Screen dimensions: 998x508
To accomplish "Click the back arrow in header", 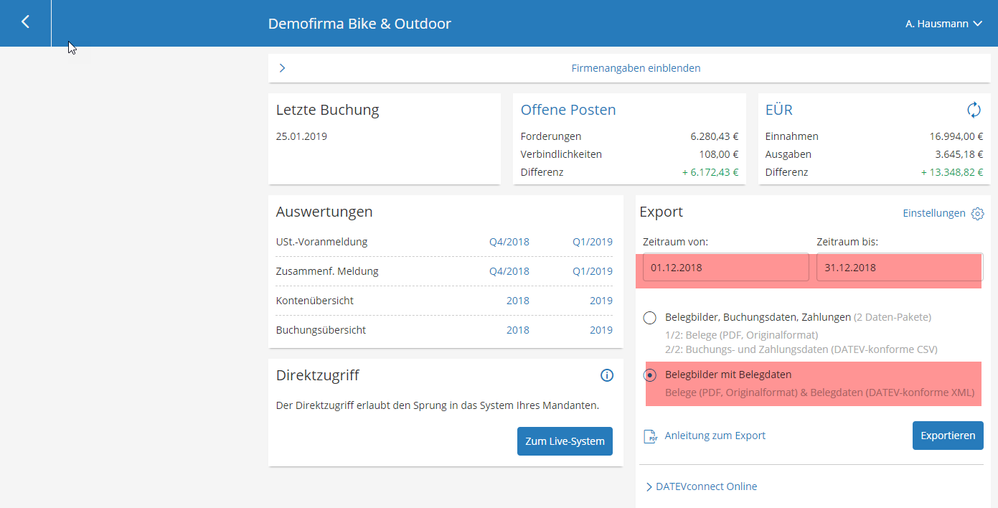I will coord(25,22).
